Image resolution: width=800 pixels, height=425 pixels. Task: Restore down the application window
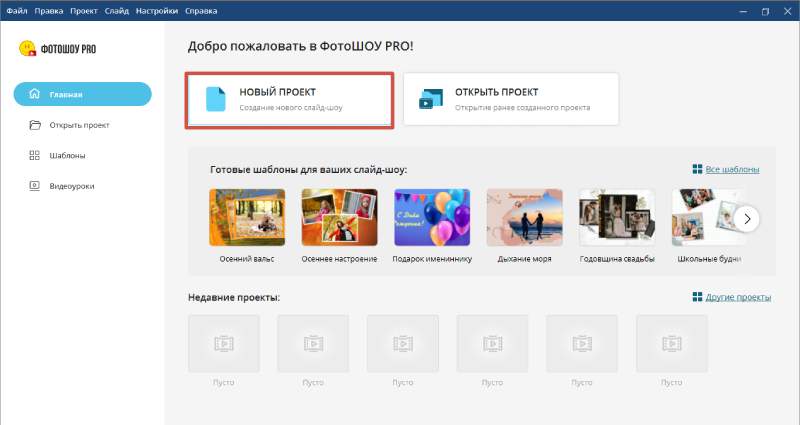tap(765, 11)
